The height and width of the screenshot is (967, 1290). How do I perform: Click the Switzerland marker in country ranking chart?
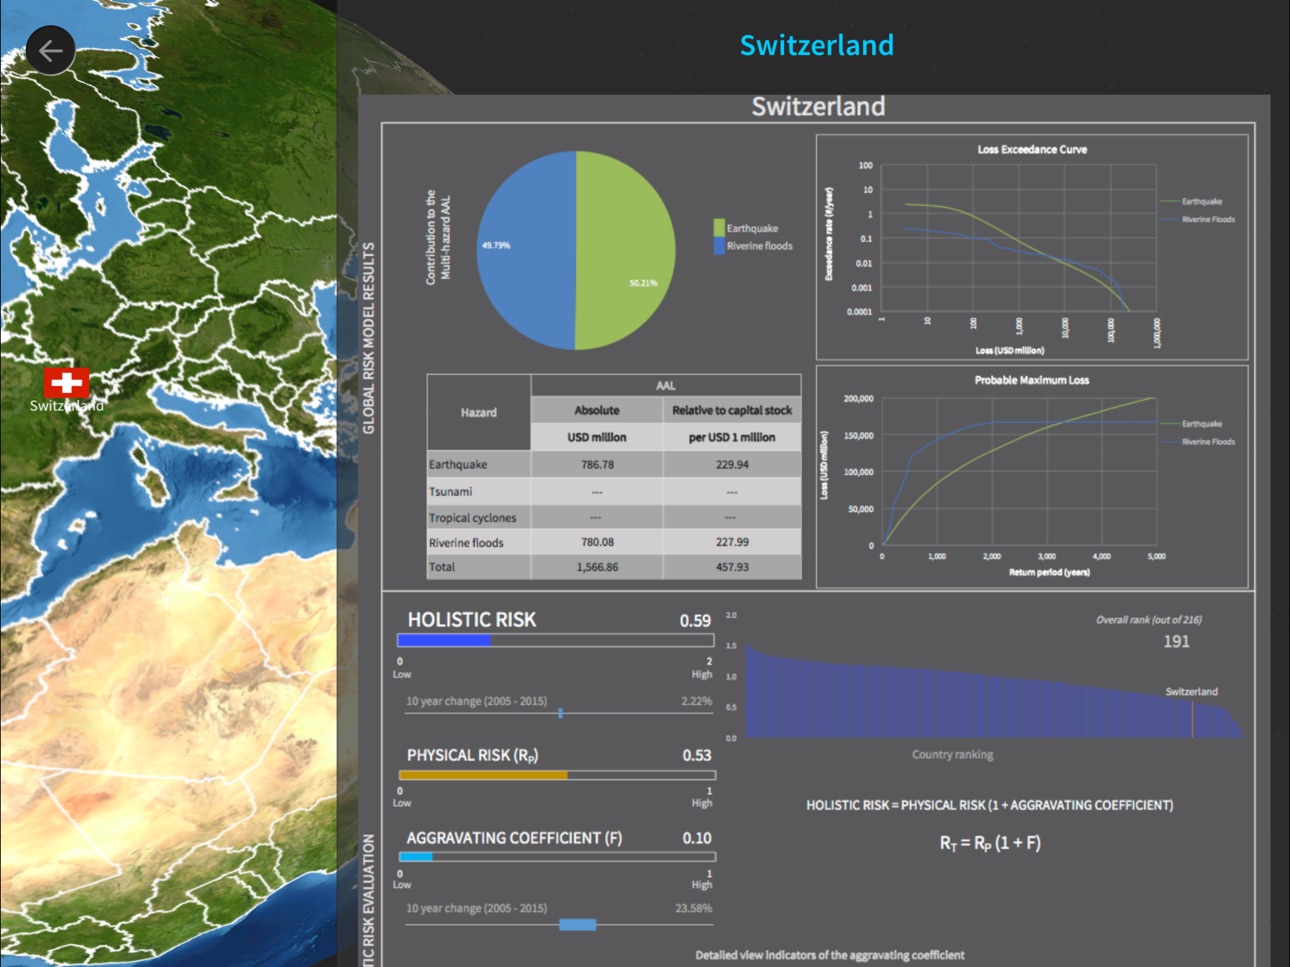[1192, 720]
